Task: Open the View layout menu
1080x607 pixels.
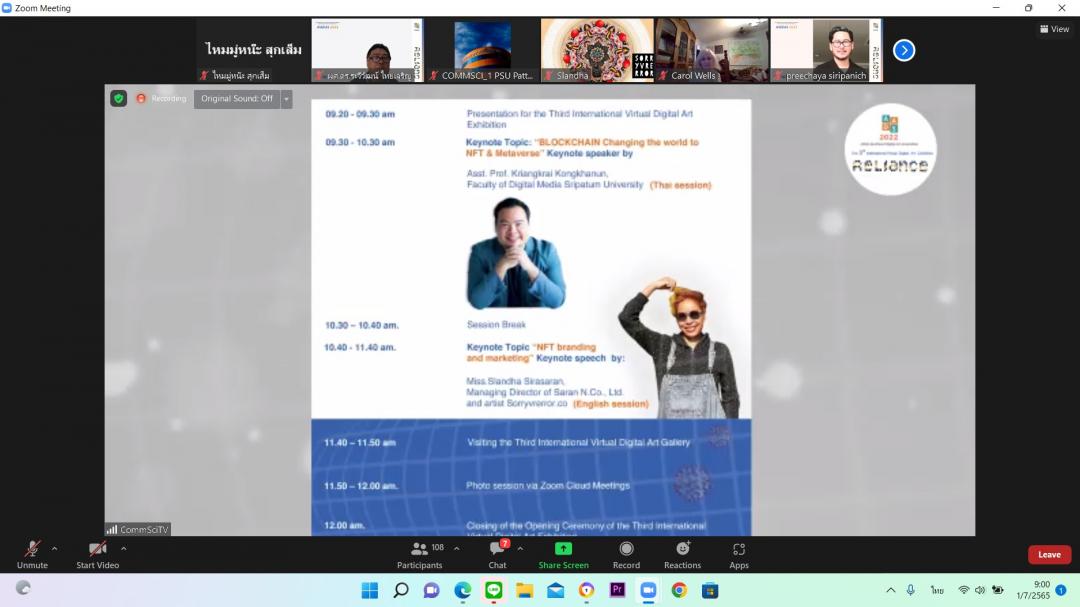Action: point(1054,29)
